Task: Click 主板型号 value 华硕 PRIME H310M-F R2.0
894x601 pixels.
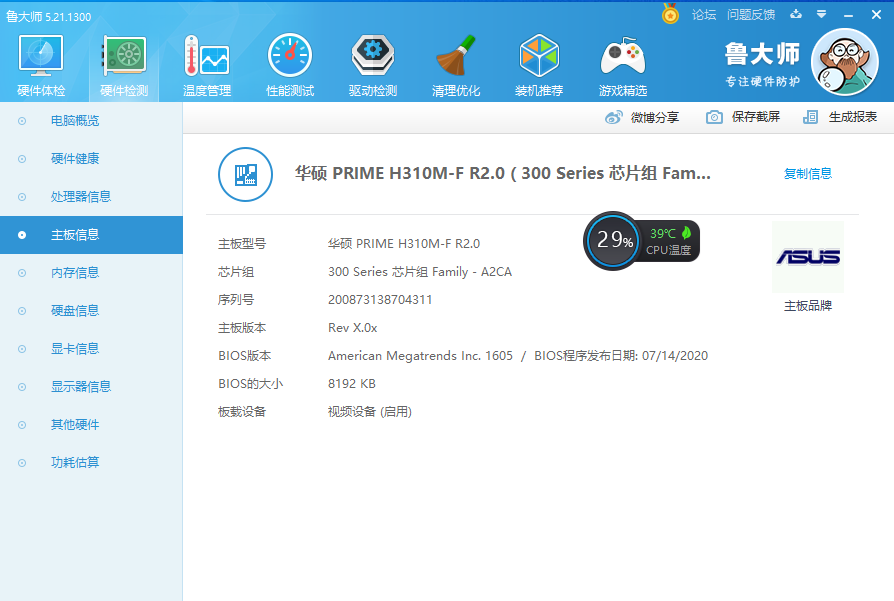Action: pyautogui.click(x=404, y=244)
